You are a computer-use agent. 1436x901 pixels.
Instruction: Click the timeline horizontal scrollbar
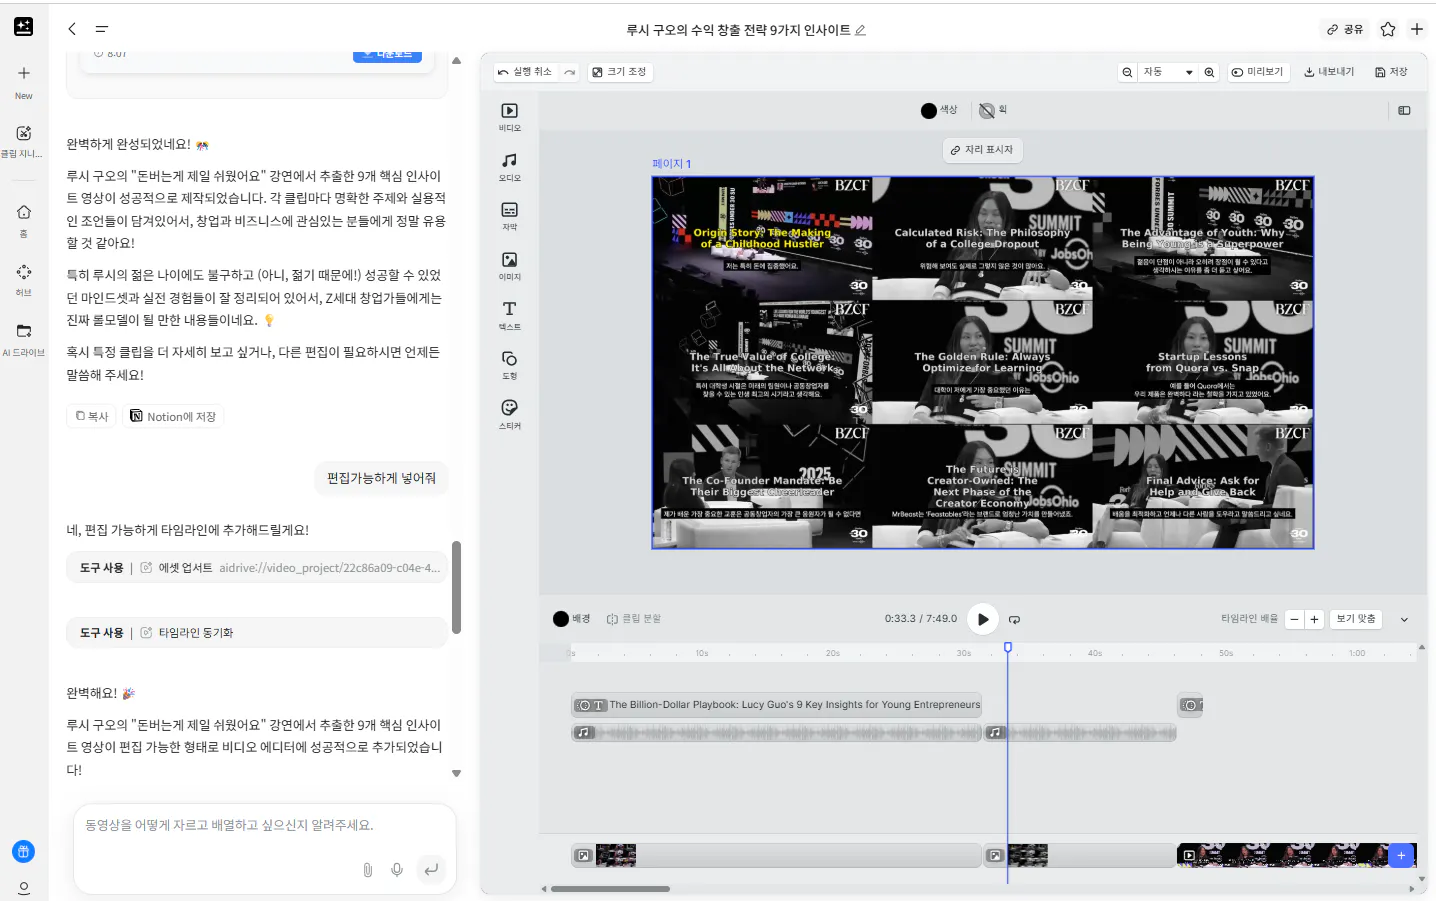[610, 889]
